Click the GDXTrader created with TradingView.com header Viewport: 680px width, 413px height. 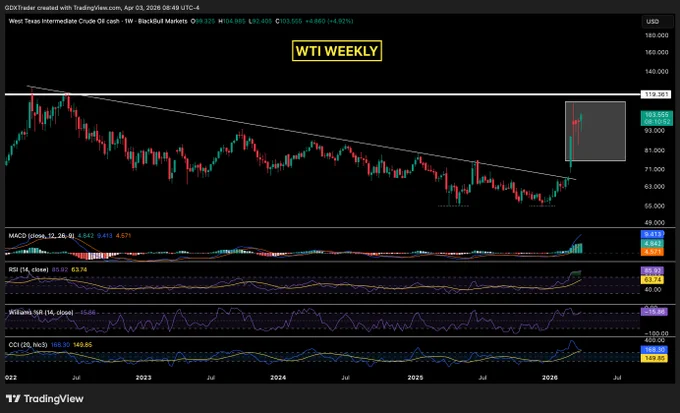[x=102, y=8]
